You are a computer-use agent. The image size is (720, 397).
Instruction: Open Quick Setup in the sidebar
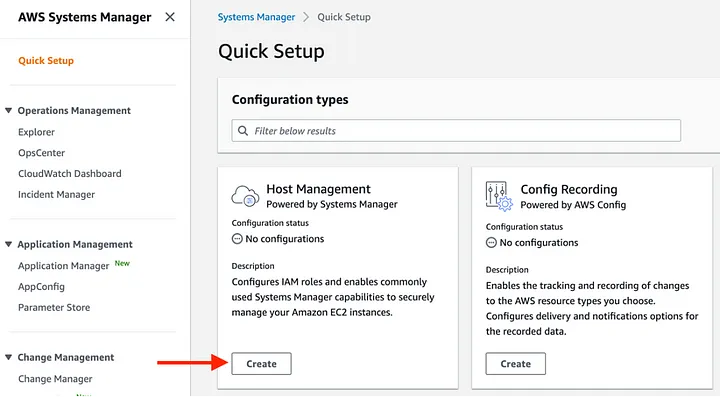[46, 61]
